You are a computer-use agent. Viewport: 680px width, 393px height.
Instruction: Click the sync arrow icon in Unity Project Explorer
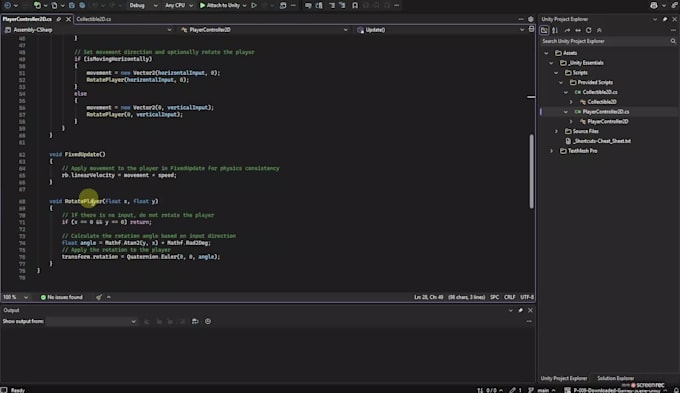(x=567, y=30)
